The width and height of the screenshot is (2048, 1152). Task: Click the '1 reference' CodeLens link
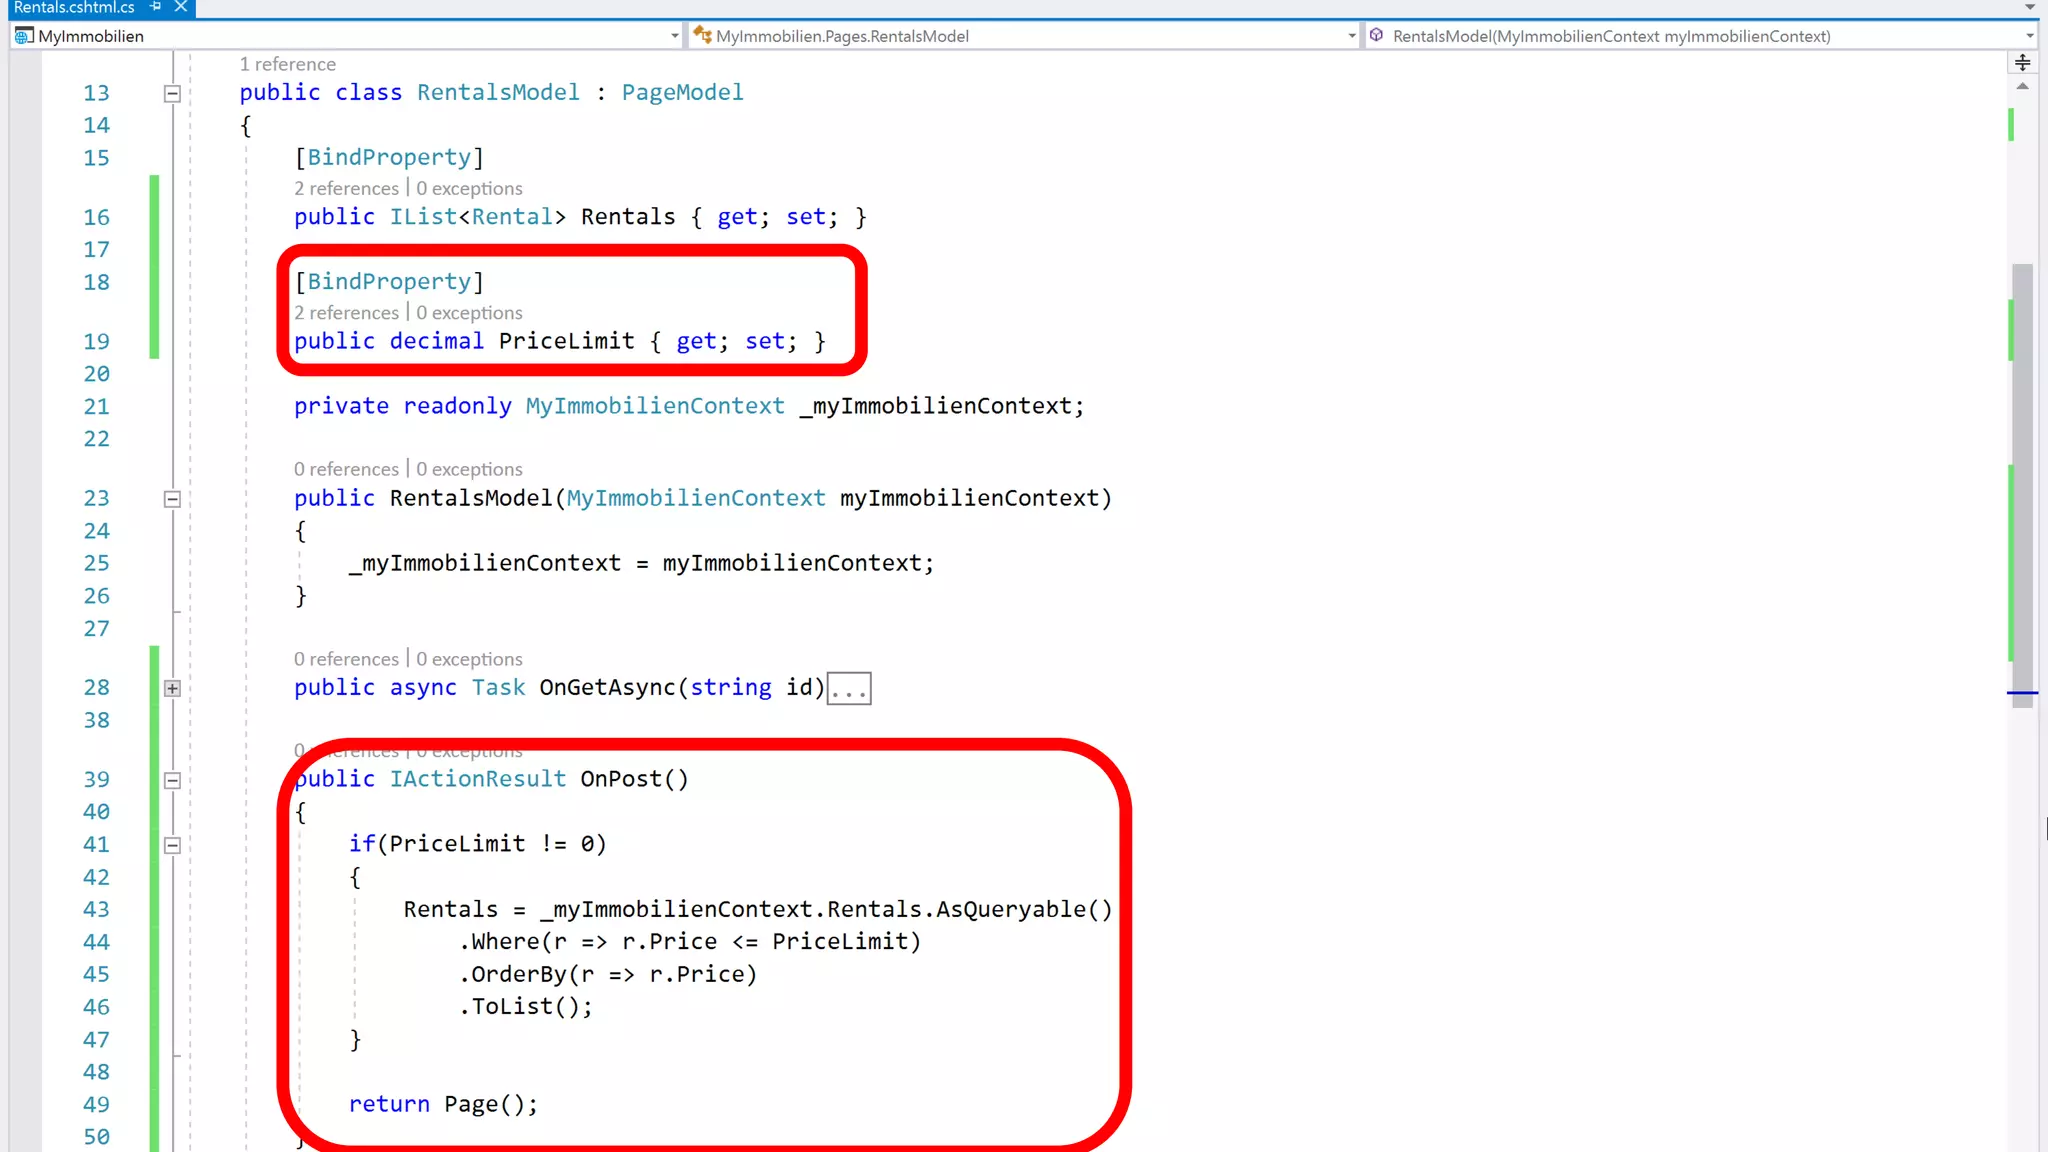tap(287, 64)
